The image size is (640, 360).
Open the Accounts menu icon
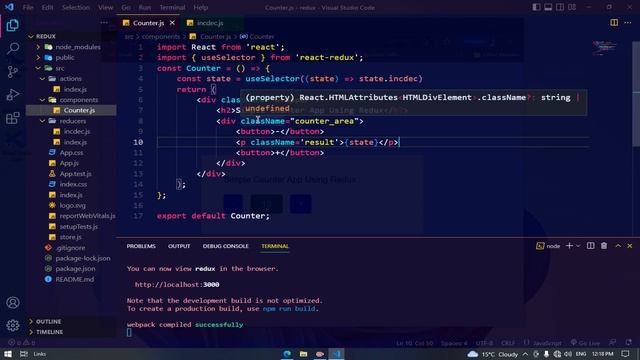(x=13, y=302)
